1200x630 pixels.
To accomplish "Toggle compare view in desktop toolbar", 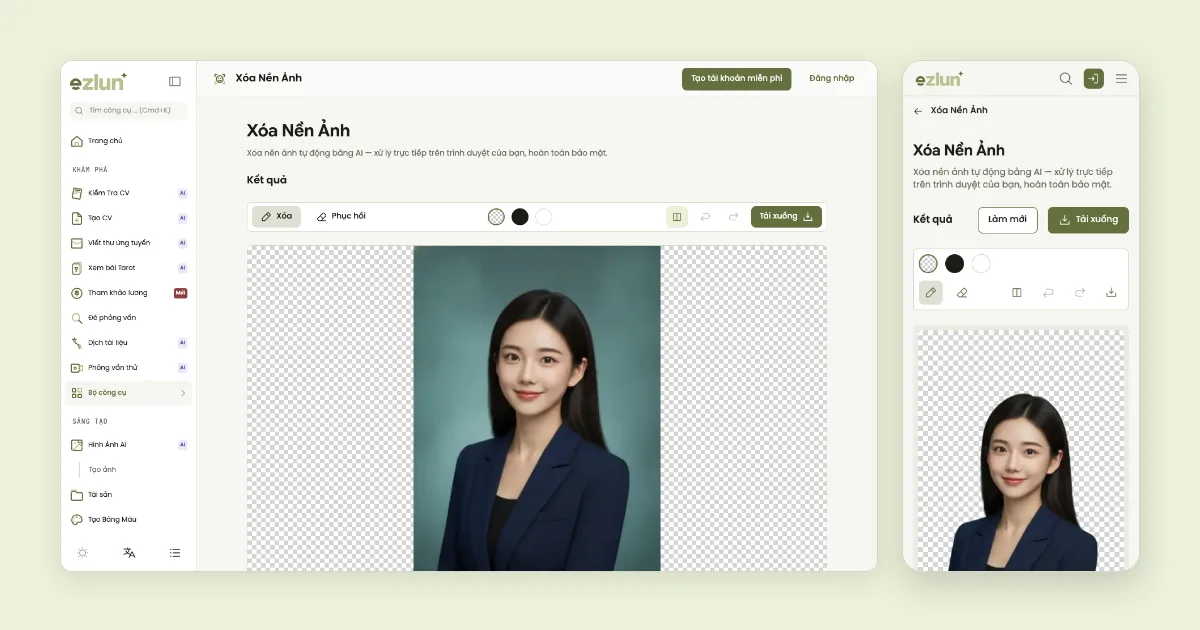I will pyautogui.click(x=677, y=217).
